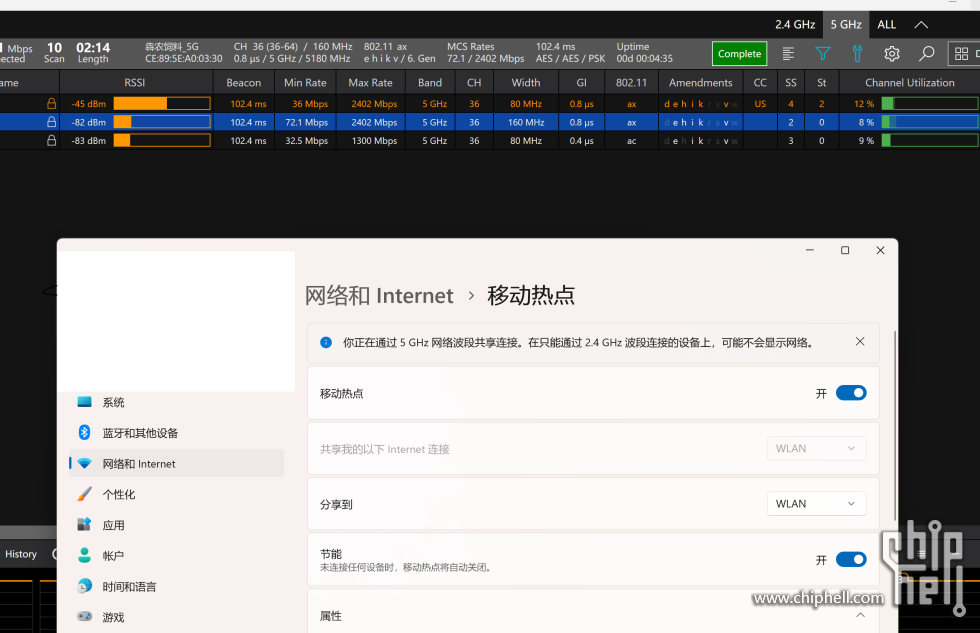This screenshot has width=980, height=633.
Task: Sort by the CH column header
Action: pyautogui.click(x=474, y=82)
